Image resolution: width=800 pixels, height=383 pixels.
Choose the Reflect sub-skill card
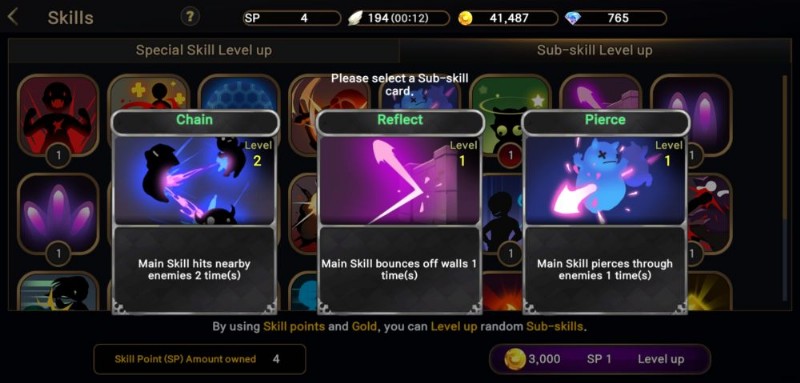(400, 212)
